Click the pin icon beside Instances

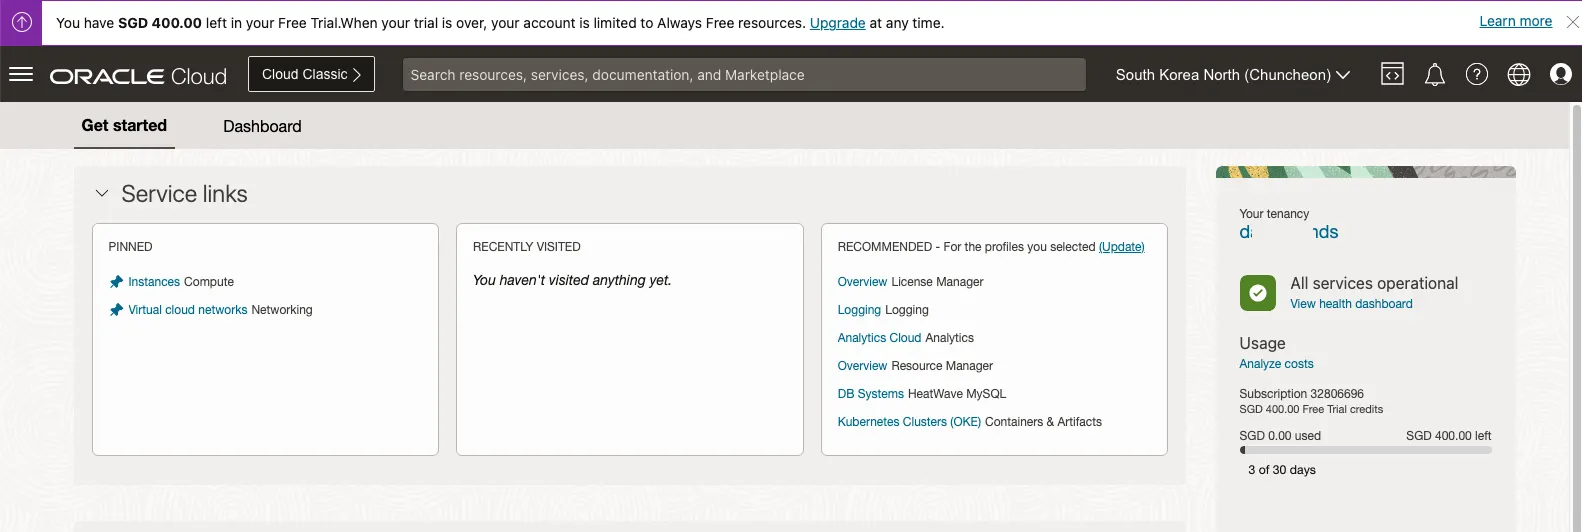(x=116, y=282)
